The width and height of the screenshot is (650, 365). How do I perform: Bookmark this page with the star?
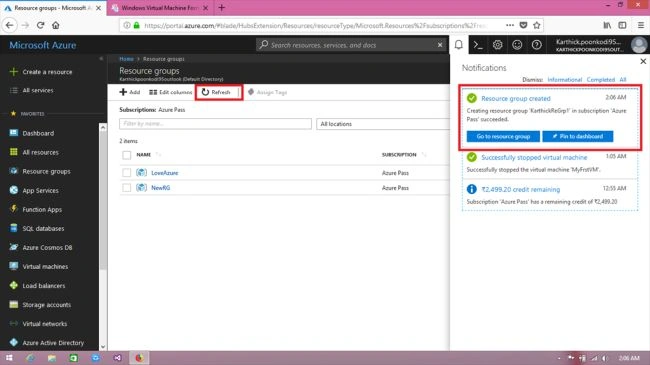coord(537,25)
